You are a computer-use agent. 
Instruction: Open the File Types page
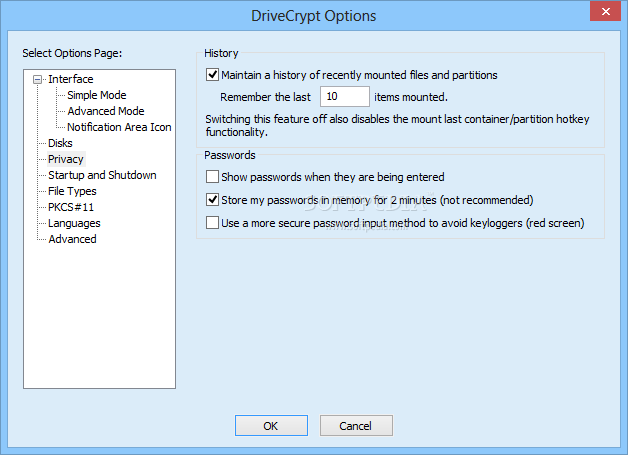pyautogui.click(x=72, y=191)
